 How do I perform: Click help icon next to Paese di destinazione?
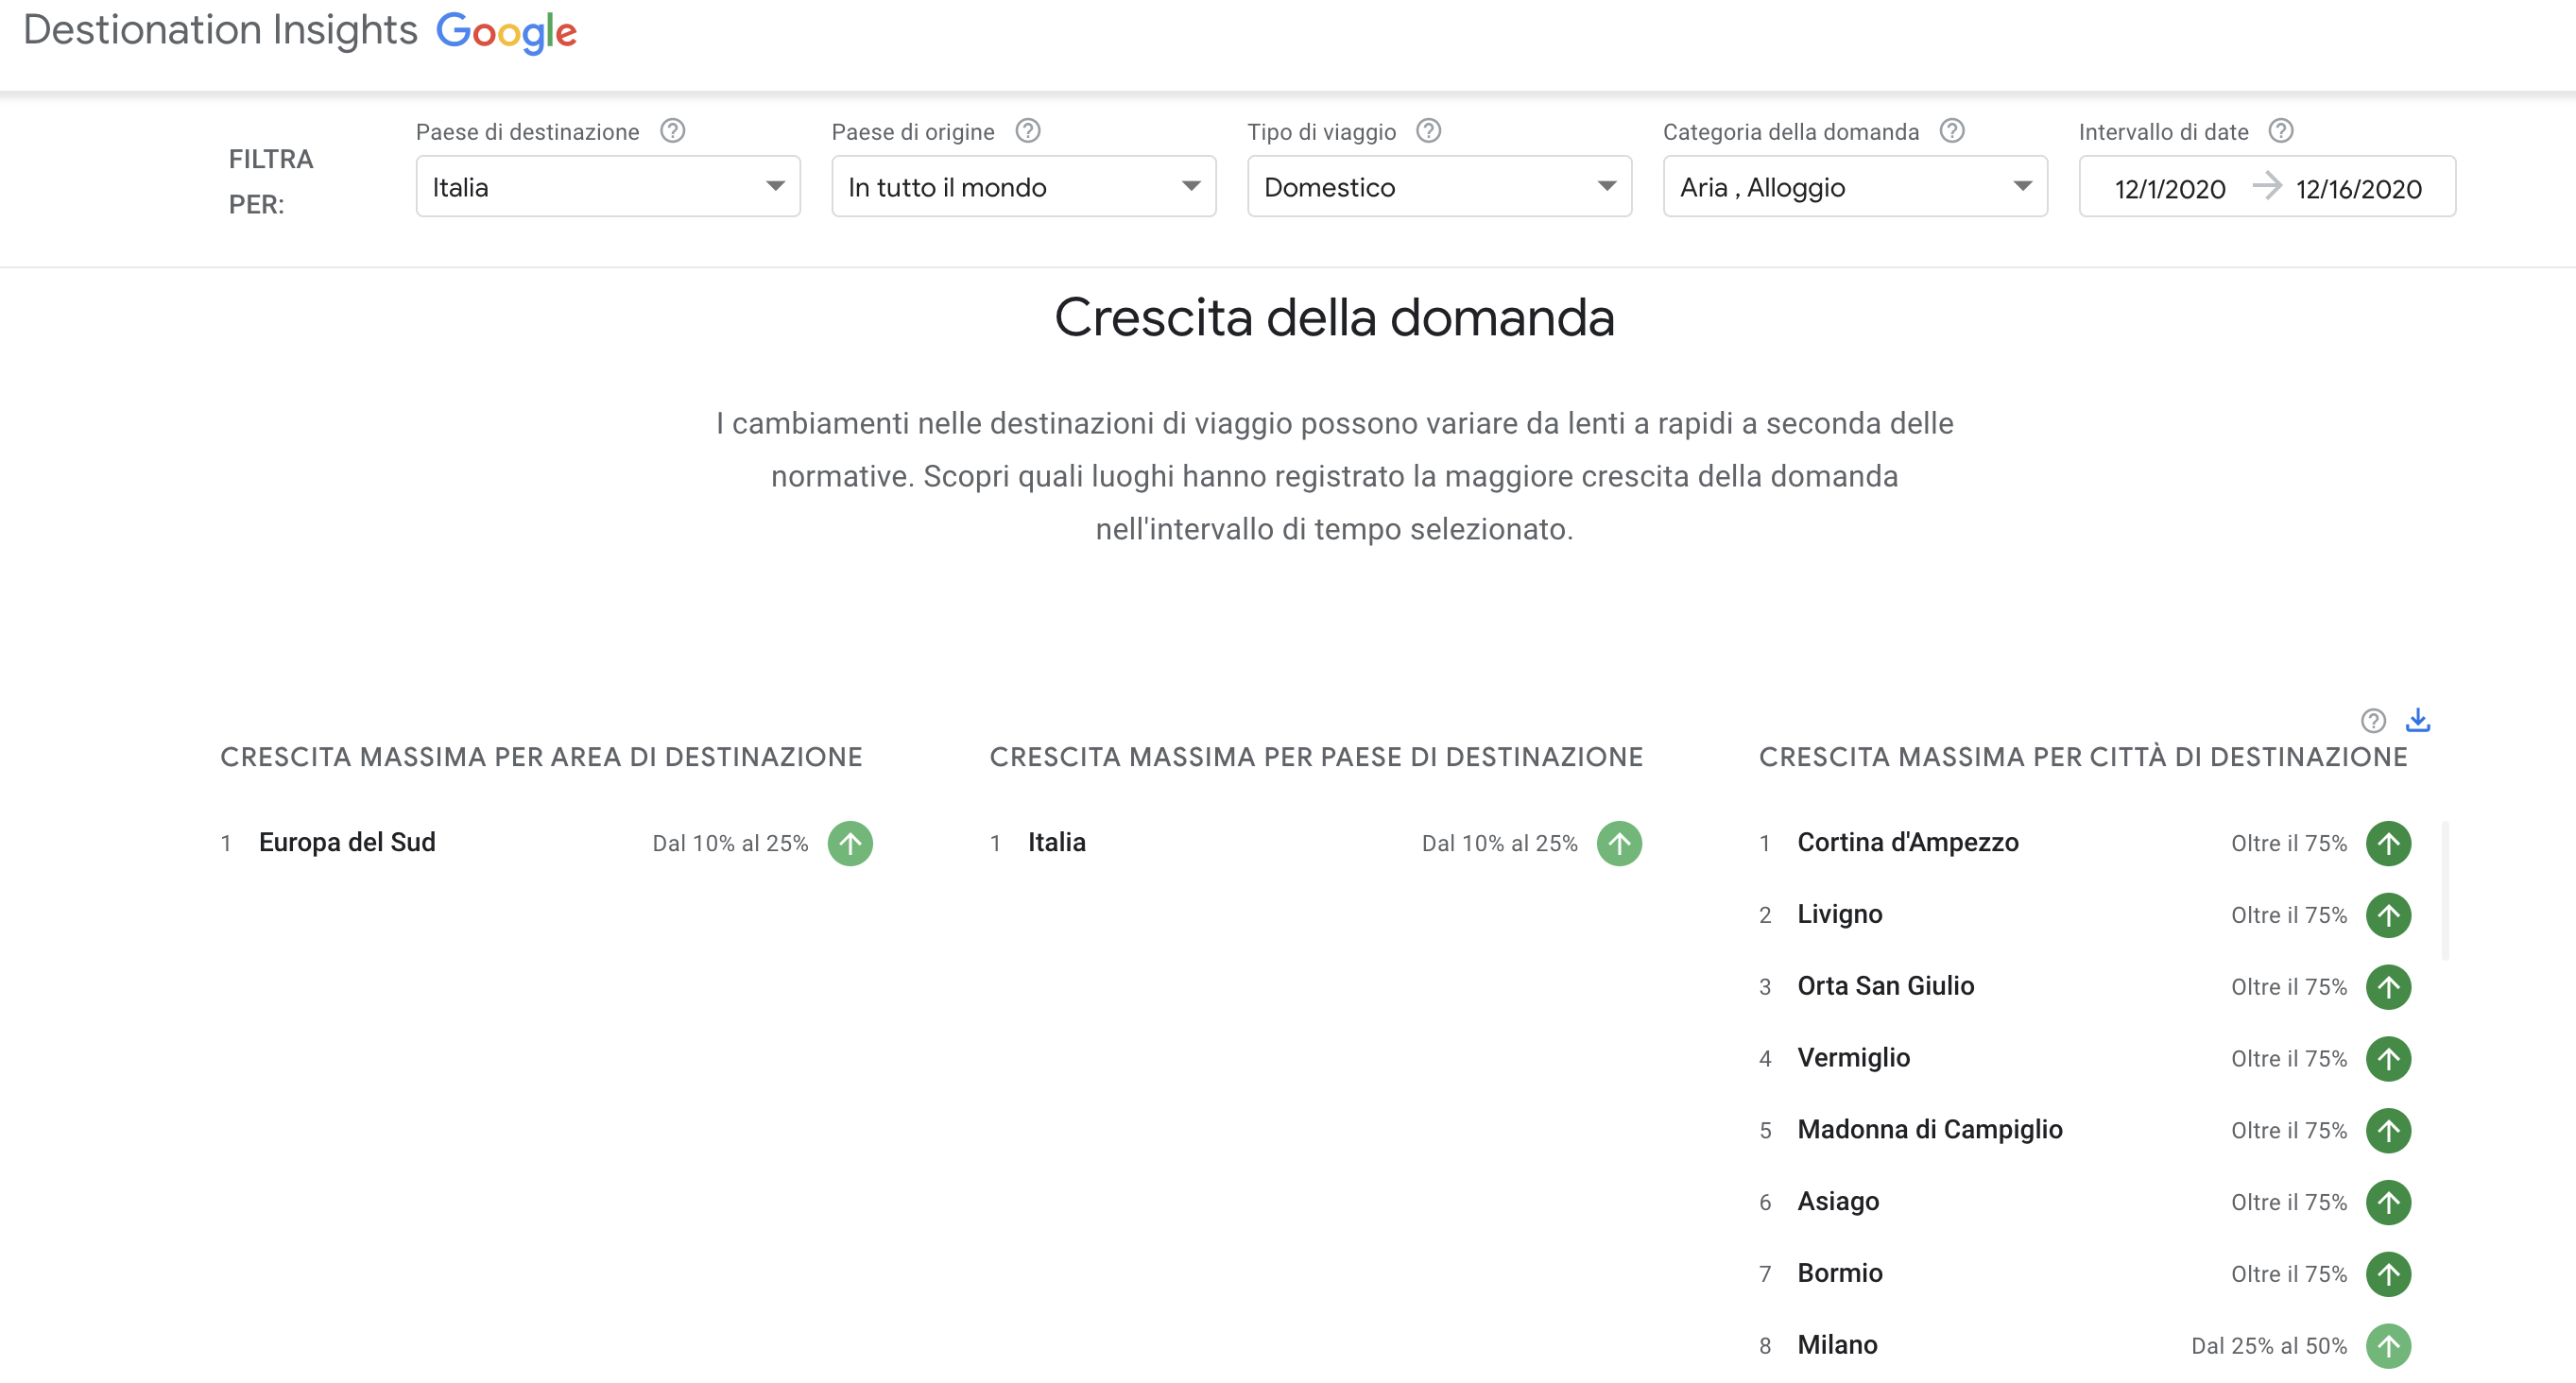[x=673, y=131]
